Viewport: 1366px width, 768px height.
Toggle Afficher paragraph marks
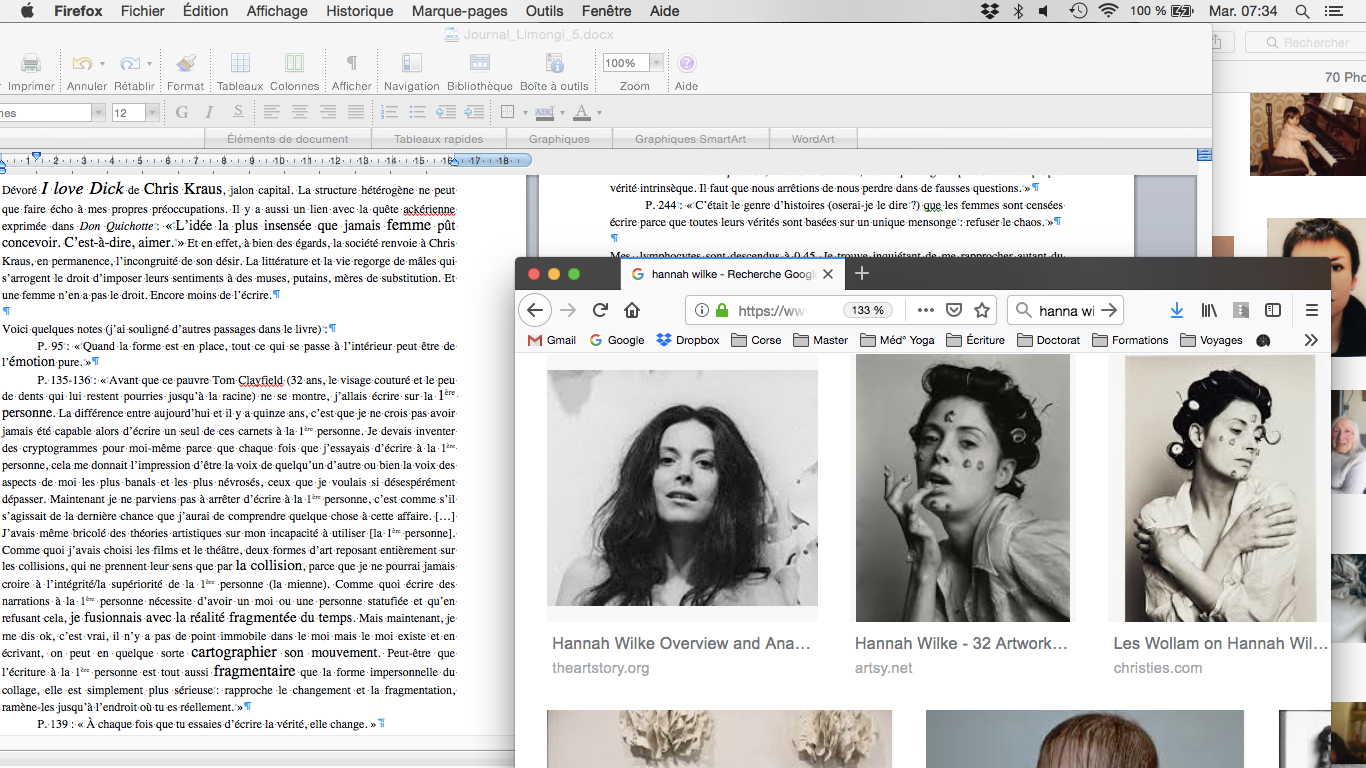[x=351, y=64]
